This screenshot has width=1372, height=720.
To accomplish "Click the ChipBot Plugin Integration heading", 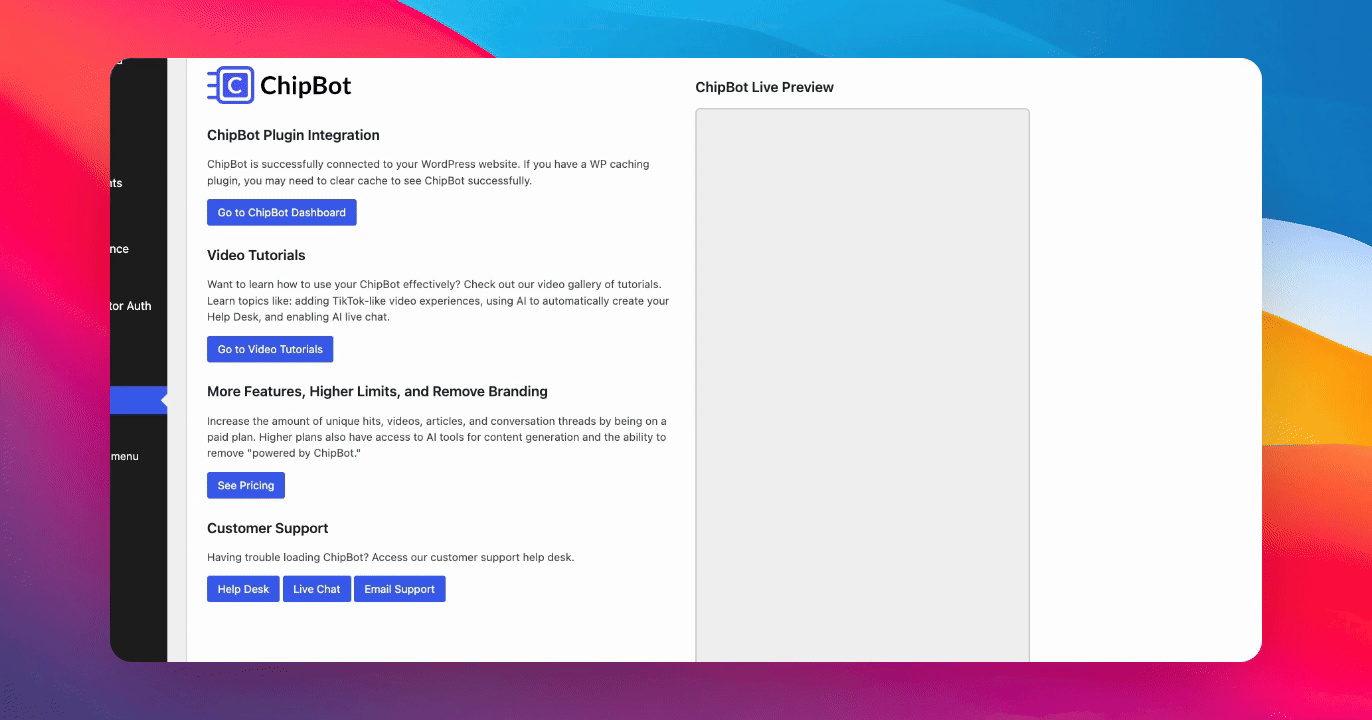I will click(x=293, y=135).
